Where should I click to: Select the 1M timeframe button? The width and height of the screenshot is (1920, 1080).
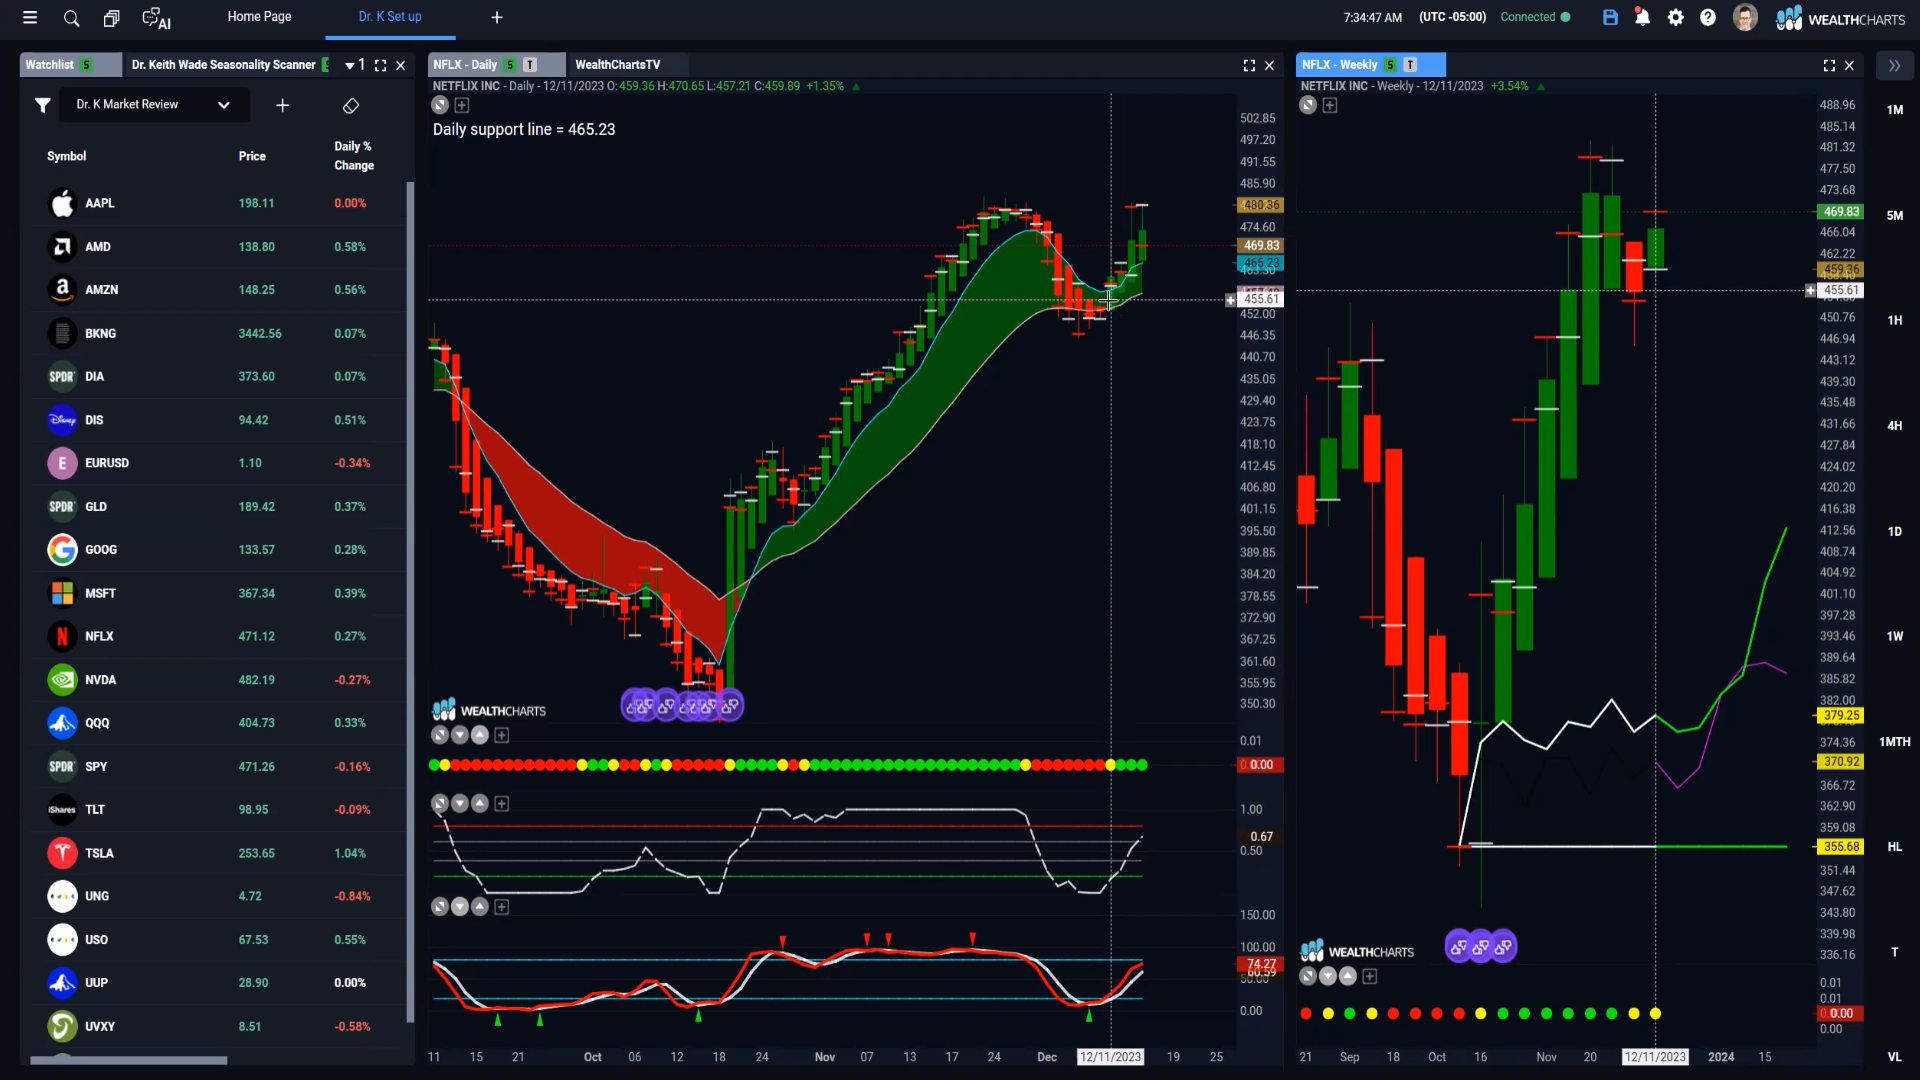(1894, 110)
